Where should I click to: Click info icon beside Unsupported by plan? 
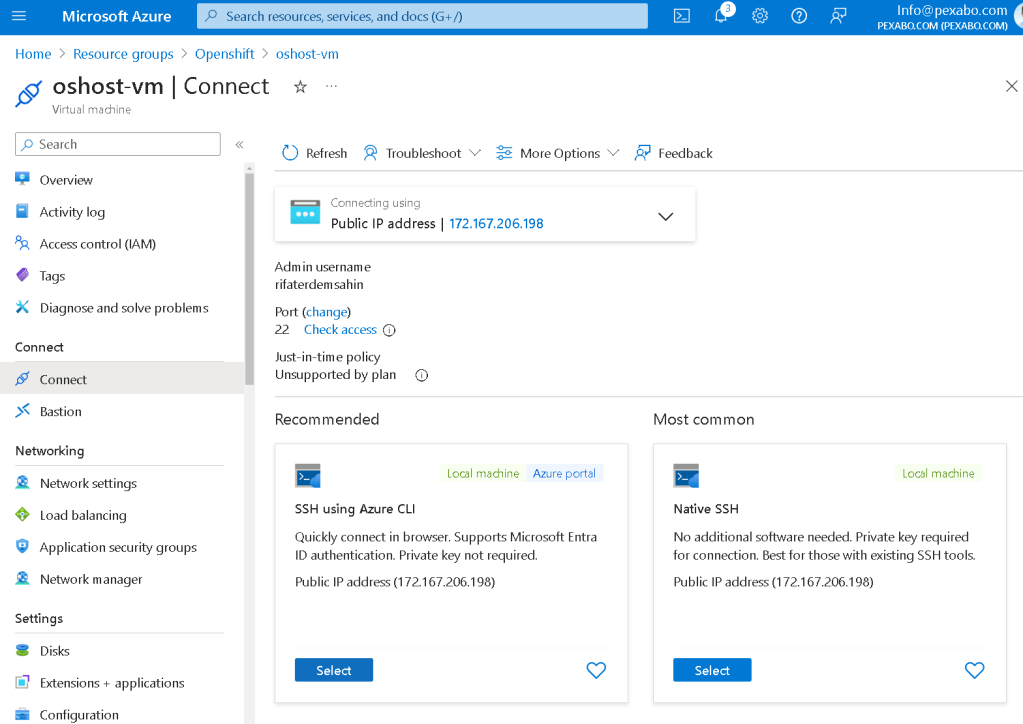(421, 375)
